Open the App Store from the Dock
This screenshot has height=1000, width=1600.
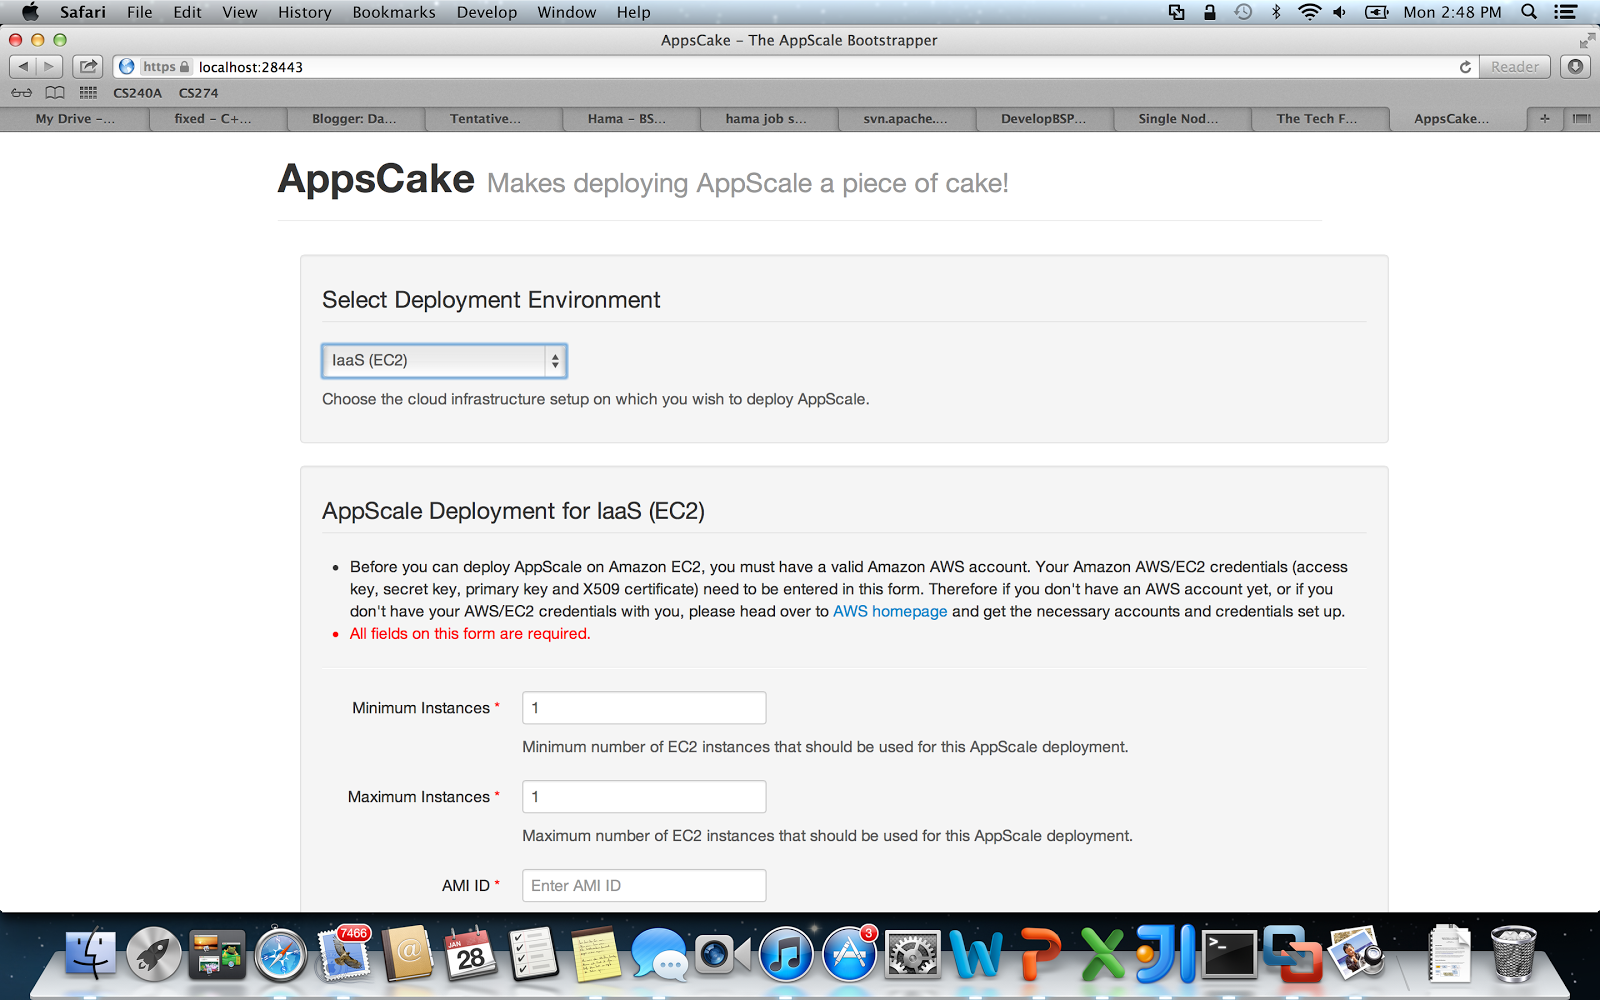(848, 955)
